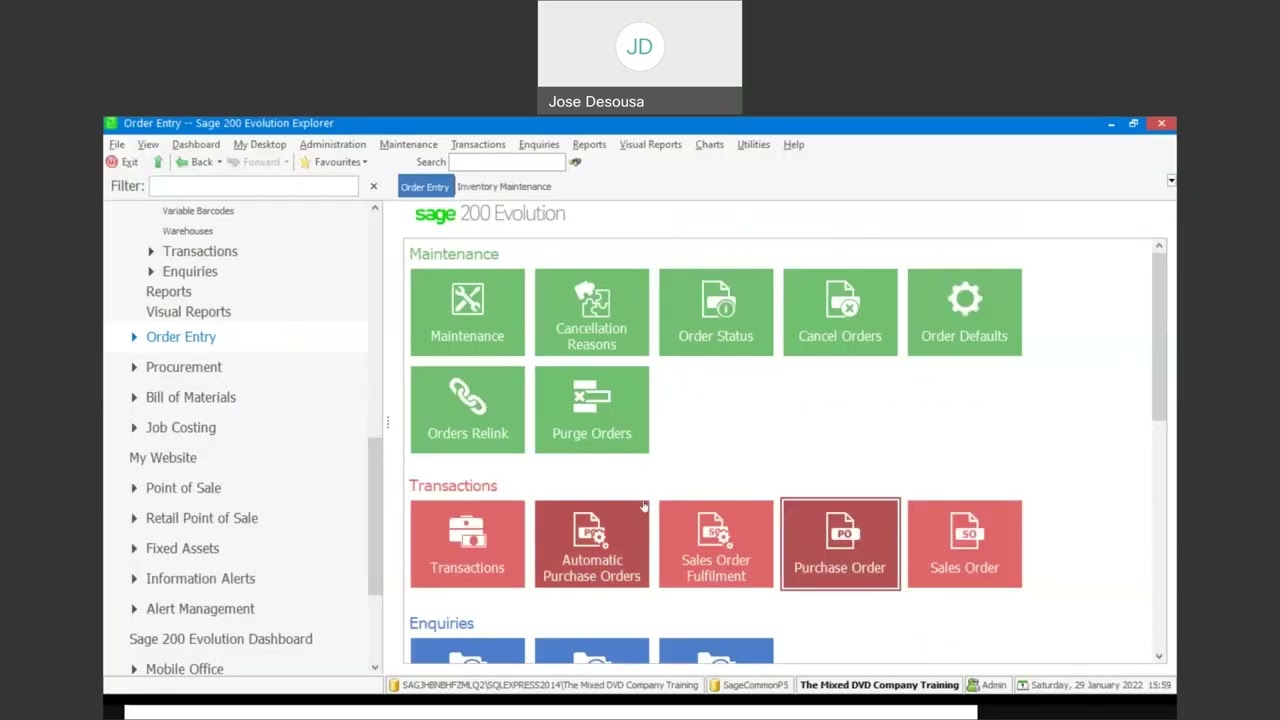Image resolution: width=1280 pixels, height=720 pixels.
Task: Open the Back history dropdown arrow
Action: click(x=219, y=162)
